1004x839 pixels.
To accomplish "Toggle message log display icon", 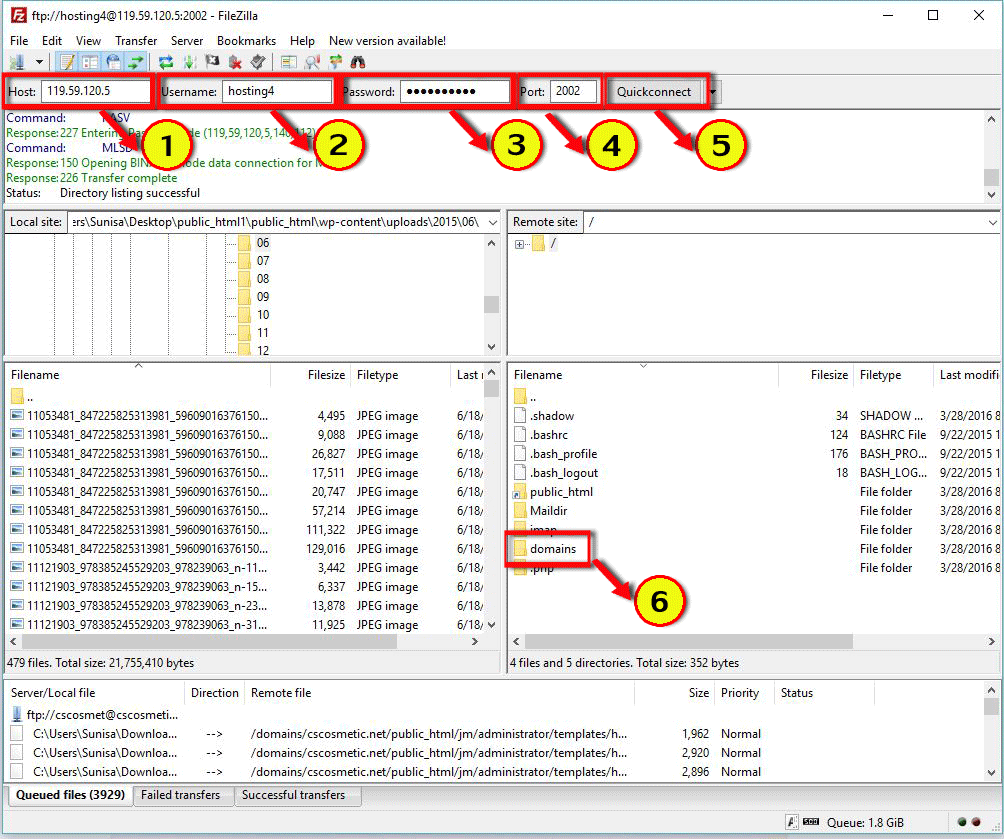I will [67, 62].
